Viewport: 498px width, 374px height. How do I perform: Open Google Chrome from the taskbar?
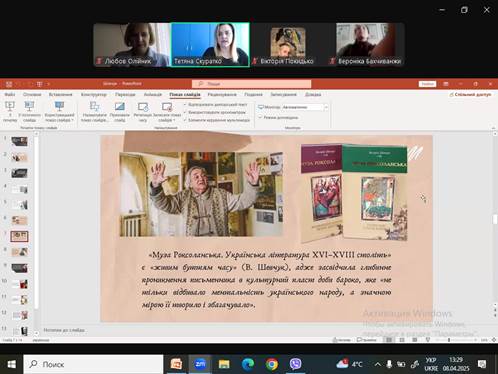(272, 364)
